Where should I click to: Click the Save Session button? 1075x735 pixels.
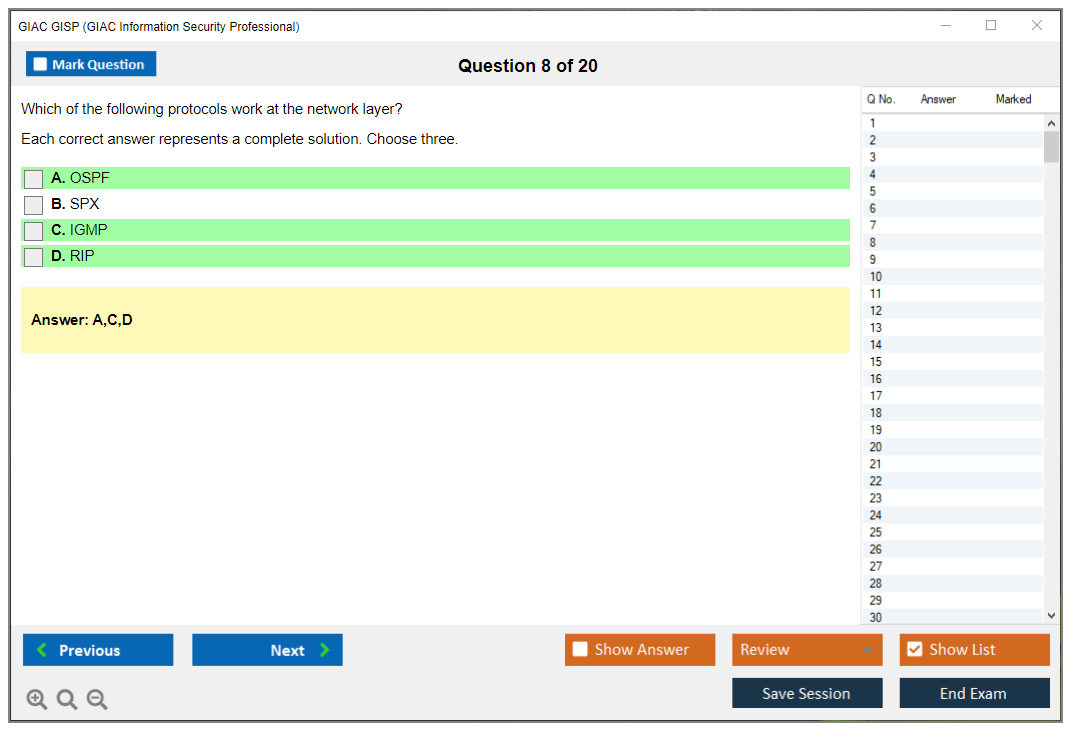(807, 693)
